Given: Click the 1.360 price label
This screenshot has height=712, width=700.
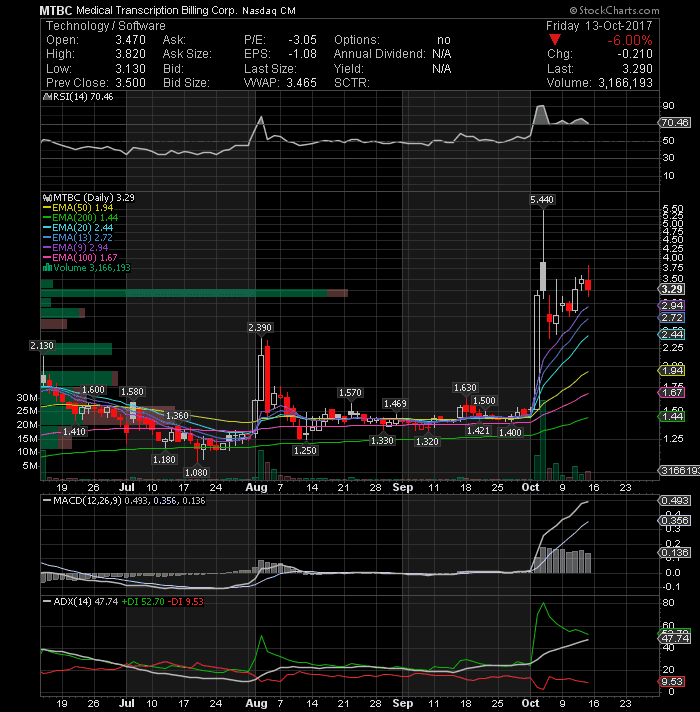Looking at the screenshot, I should coord(177,415).
